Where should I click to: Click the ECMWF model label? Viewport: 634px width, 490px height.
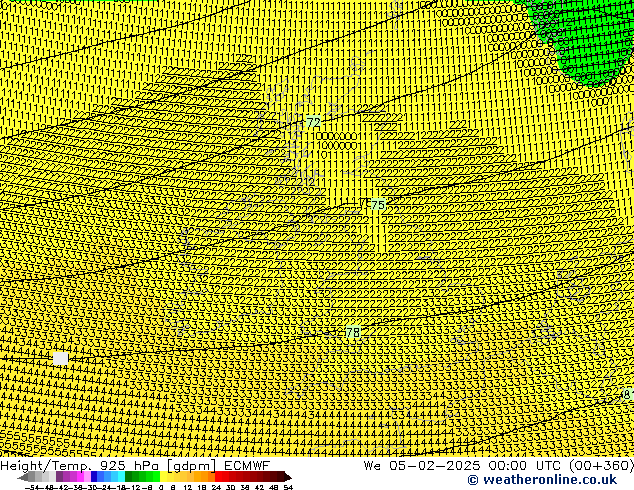pyautogui.click(x=244, y=465)
